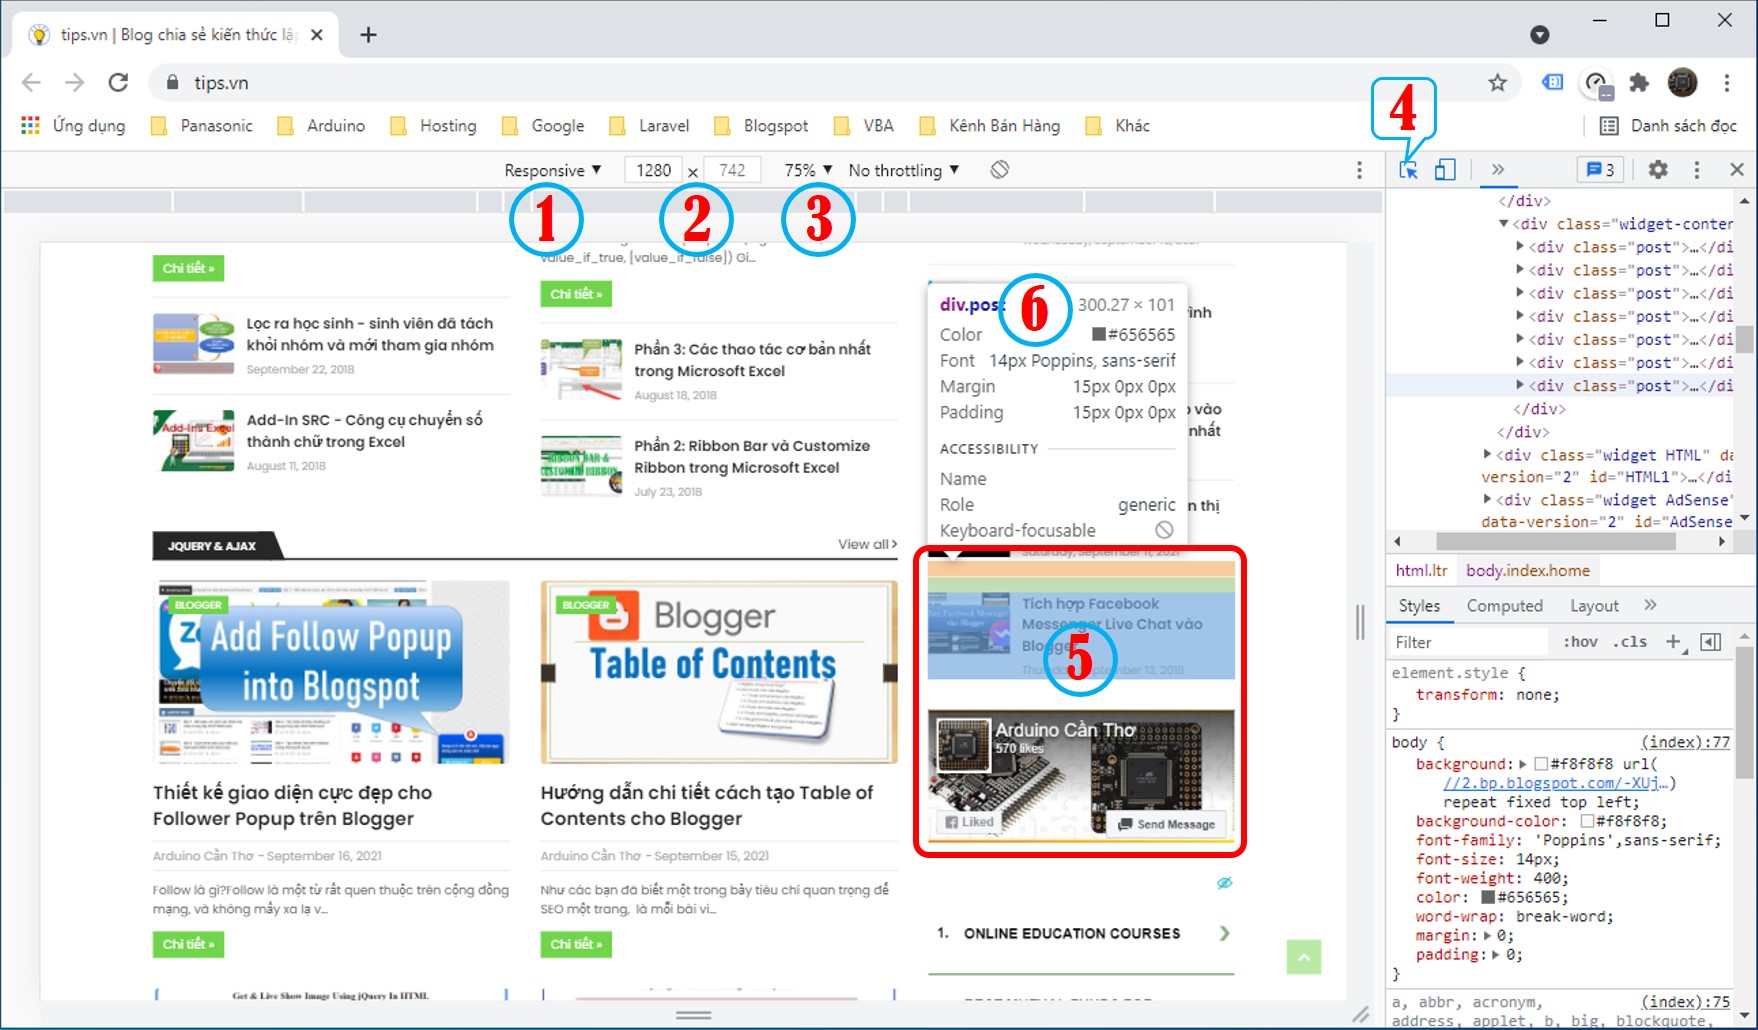The height and width of the screenshot is (1030, 1758).
Task: Switch to the Computed tab
Action: point(1504,606)
